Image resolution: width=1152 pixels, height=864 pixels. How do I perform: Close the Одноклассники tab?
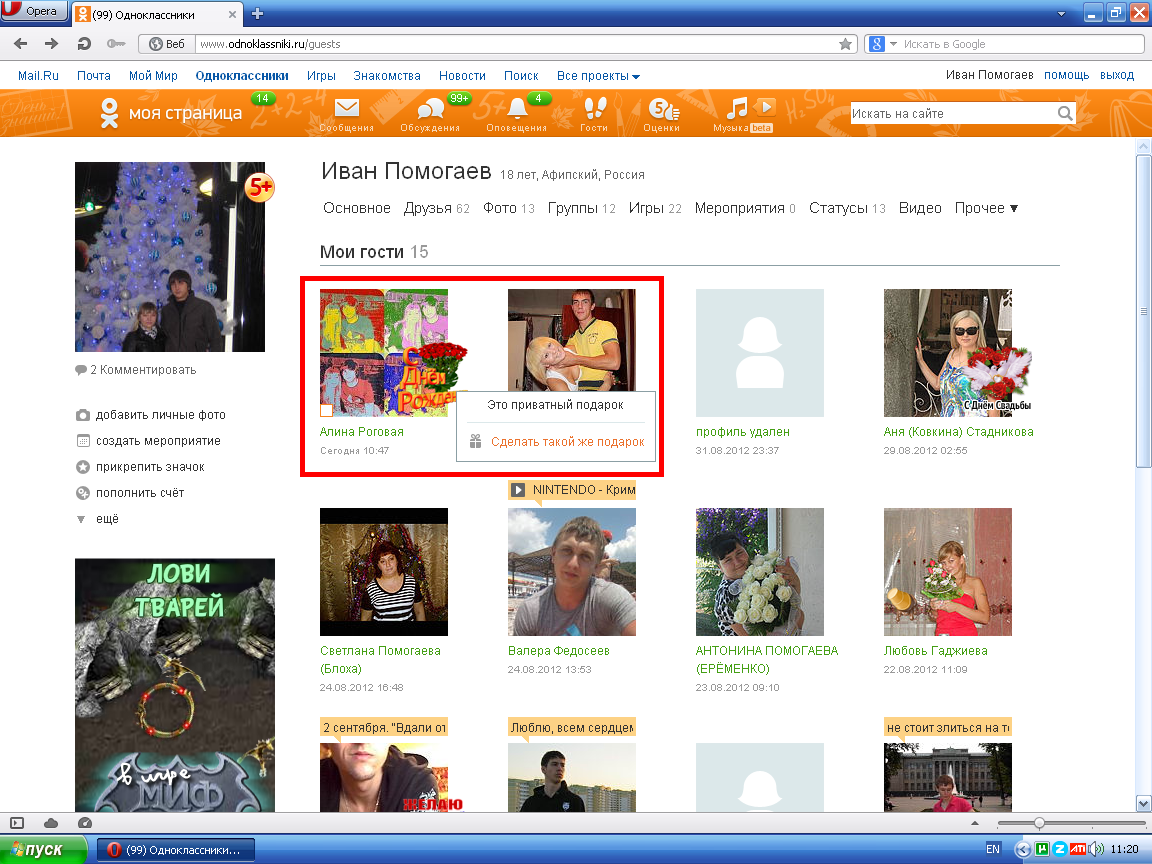232,14
